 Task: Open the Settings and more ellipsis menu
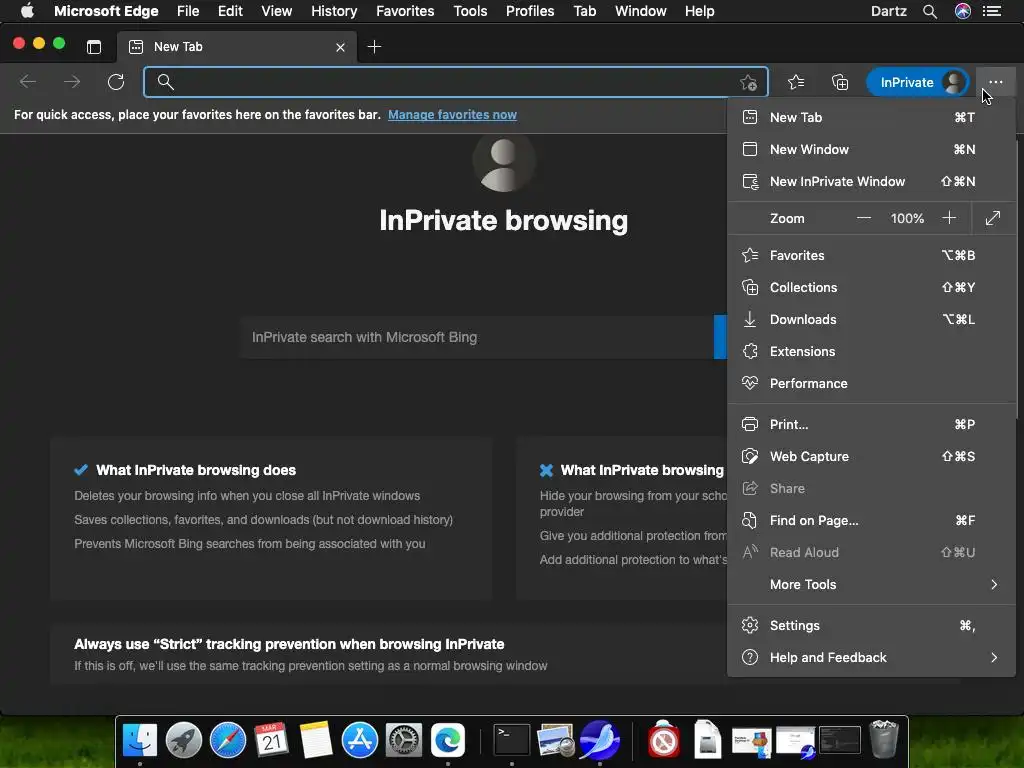pos(995,82)
